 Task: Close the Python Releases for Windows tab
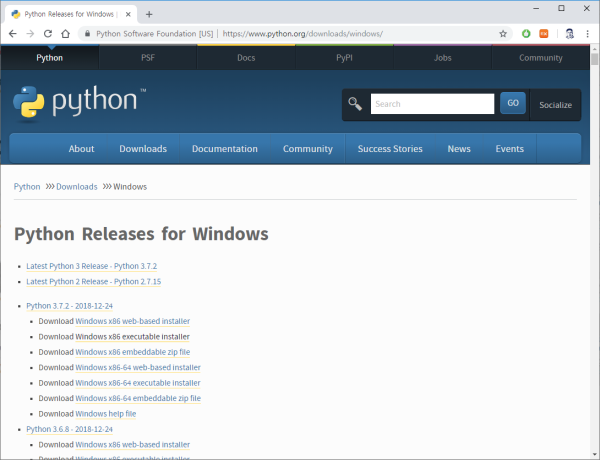click(128, 14)
